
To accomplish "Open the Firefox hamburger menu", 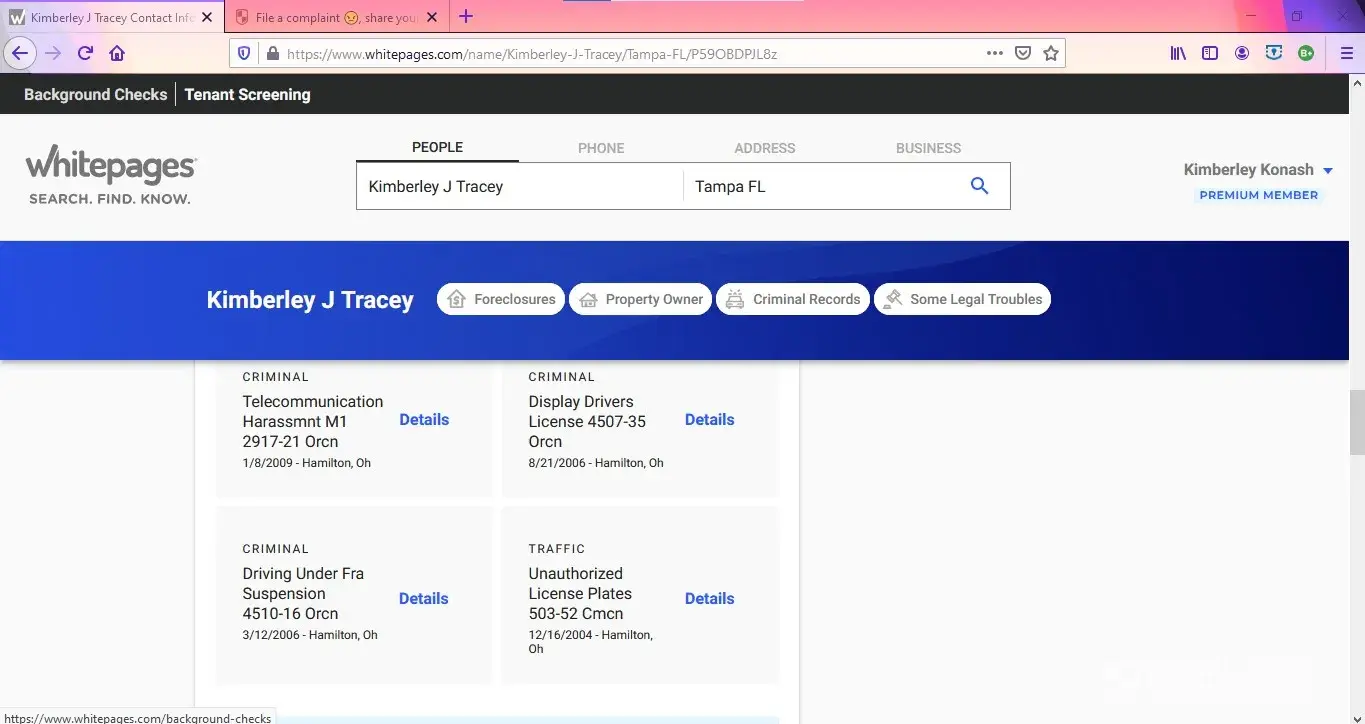I will pos(1346,54).
